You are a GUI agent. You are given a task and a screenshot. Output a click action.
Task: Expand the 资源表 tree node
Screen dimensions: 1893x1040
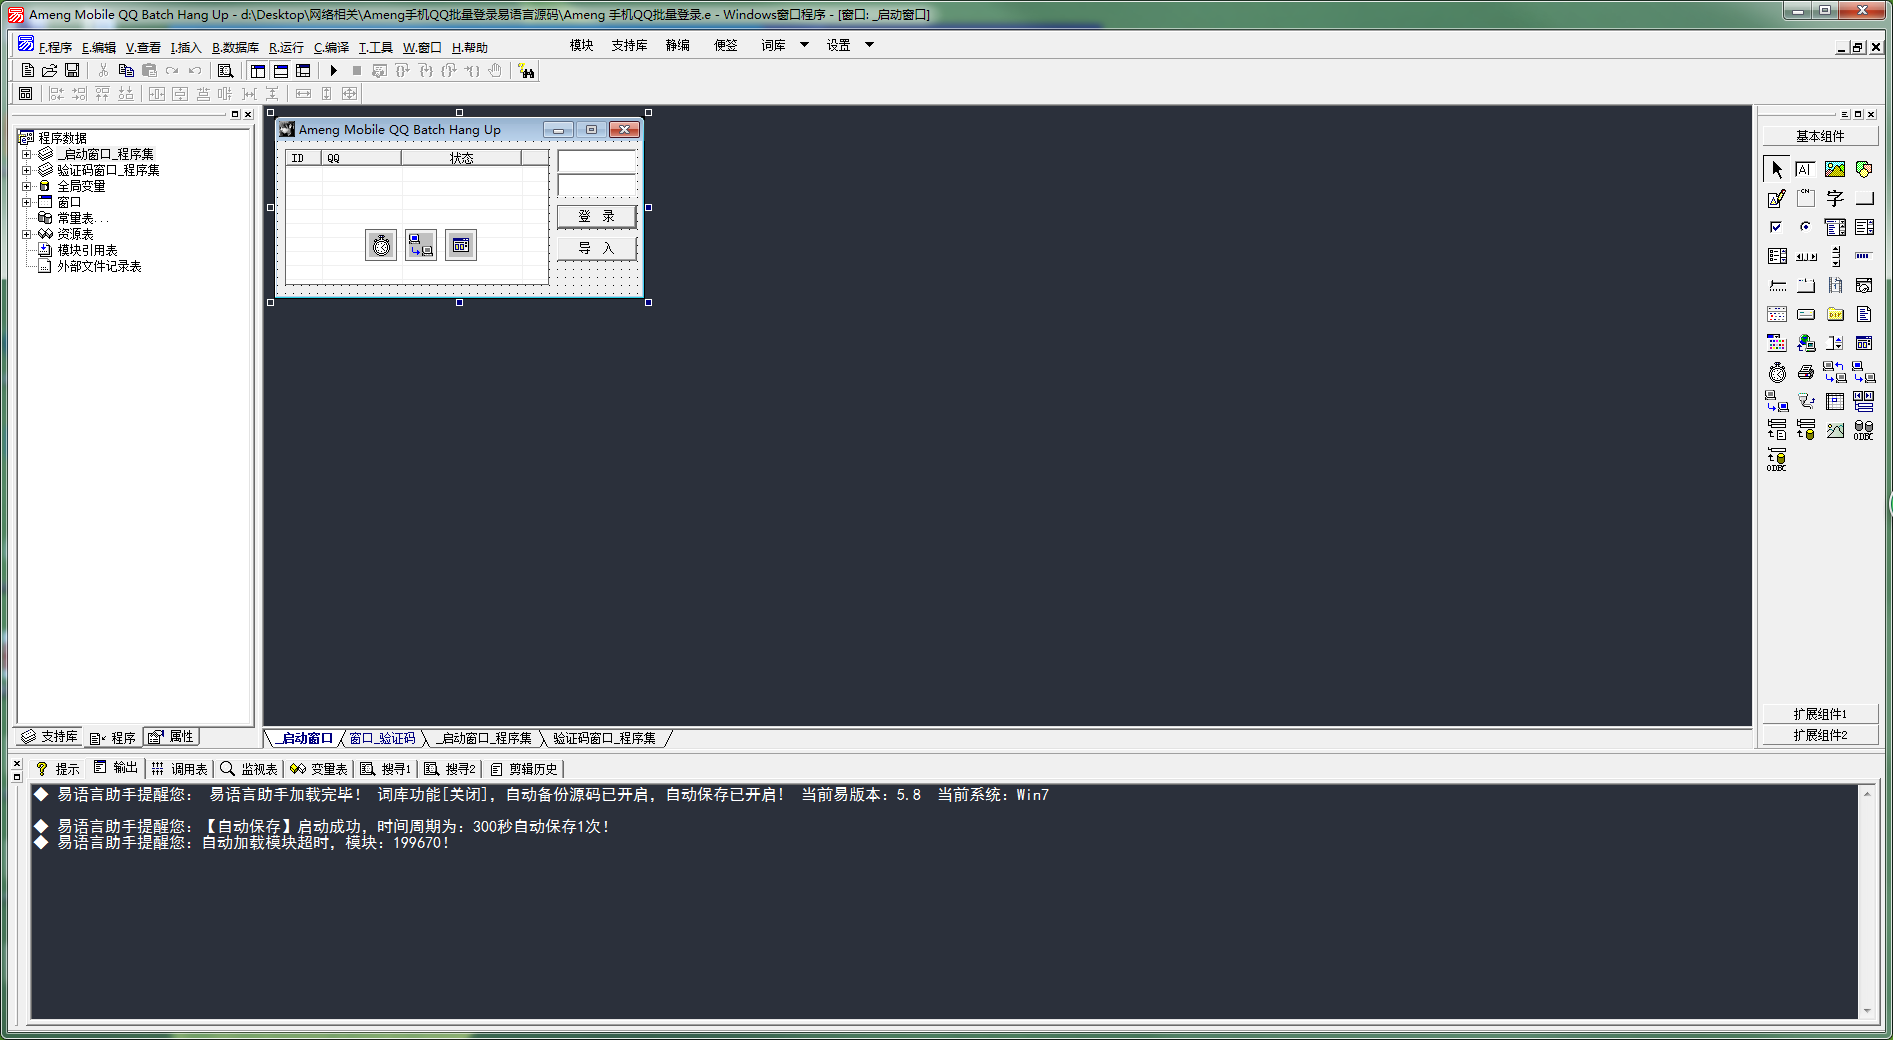click(x=27, y=234)
